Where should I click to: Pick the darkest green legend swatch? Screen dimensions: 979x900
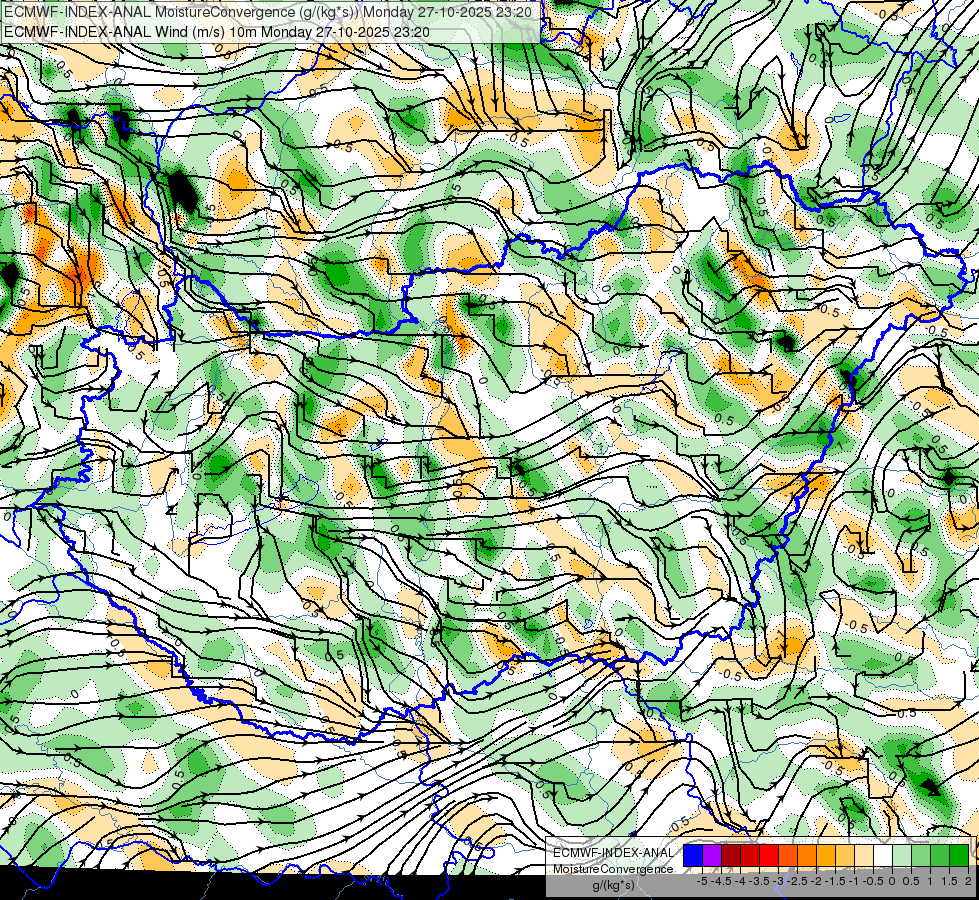coord(959,856)
